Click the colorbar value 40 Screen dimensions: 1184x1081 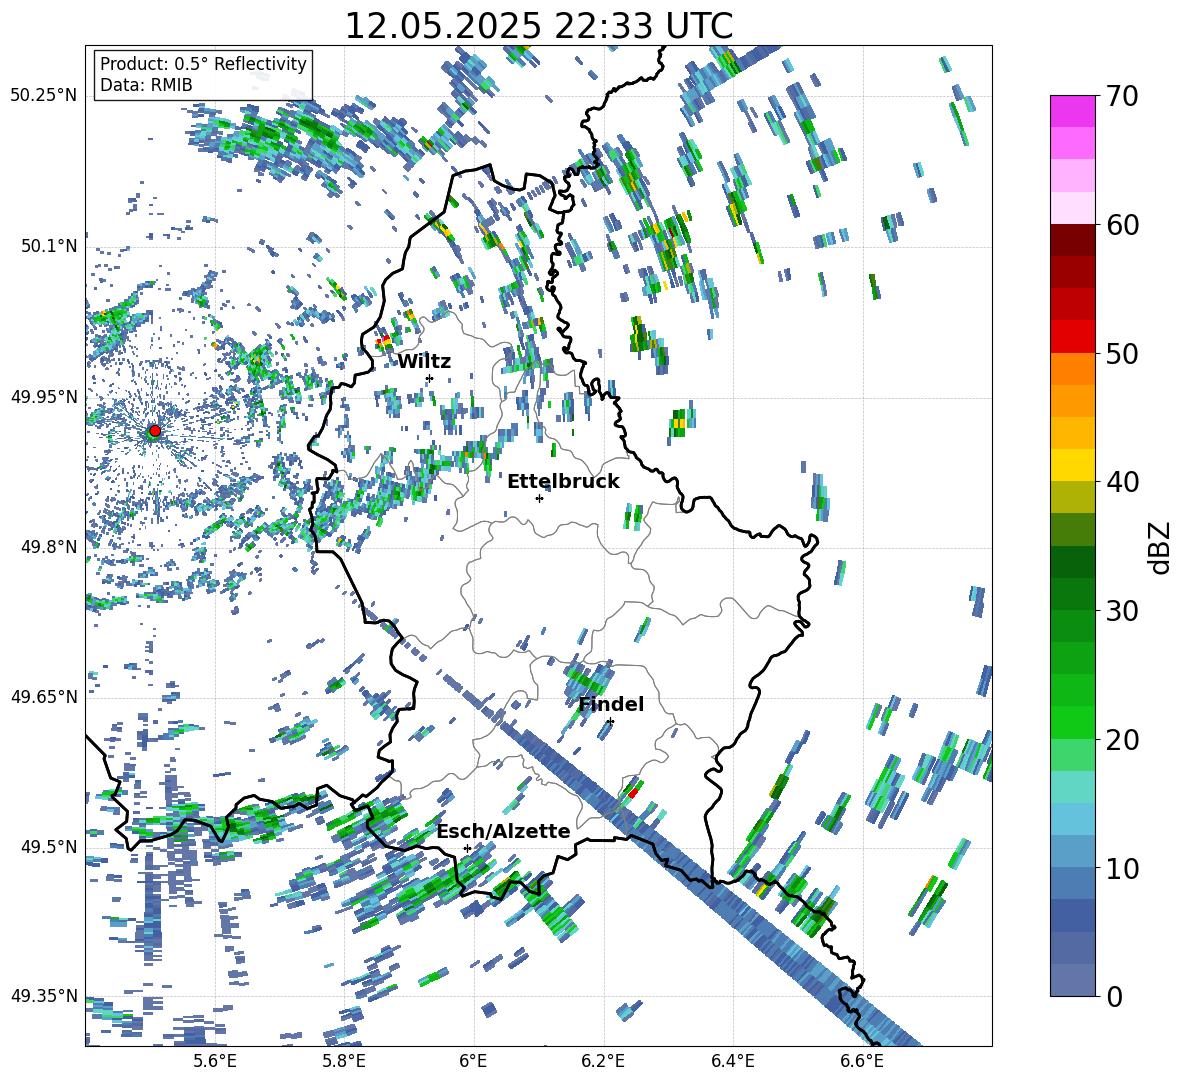pyautogui.click(x=1122, y=482)
